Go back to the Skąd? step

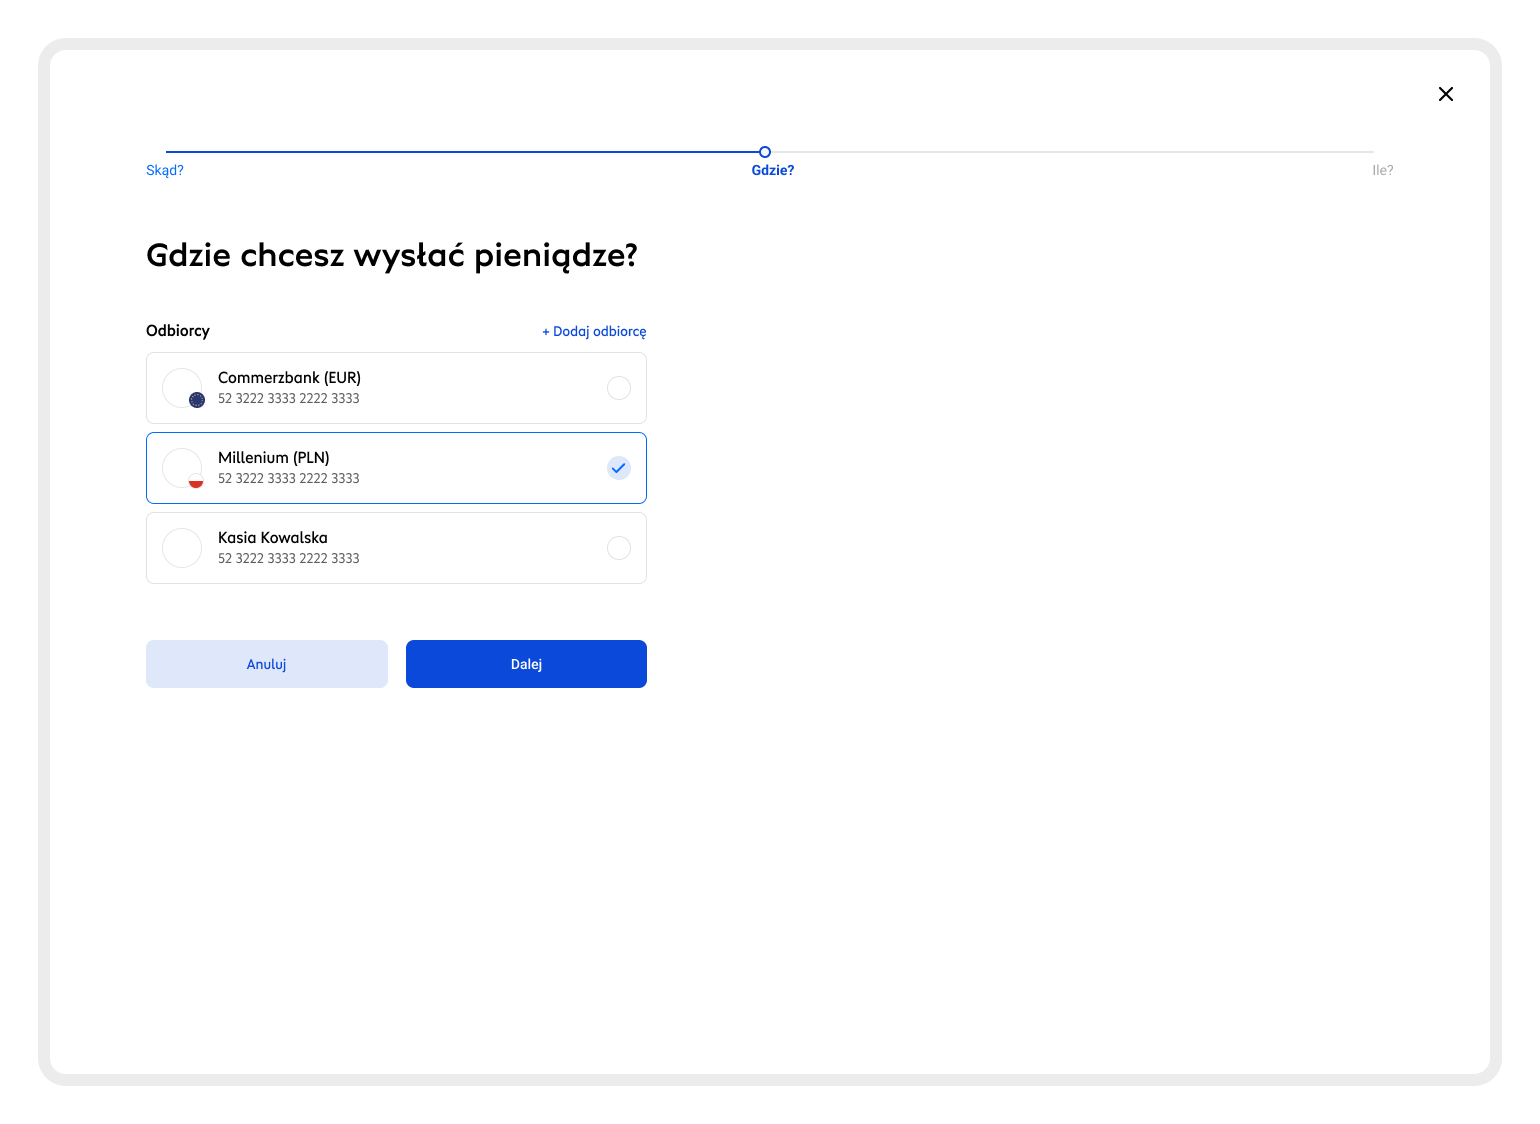(165, 170)
